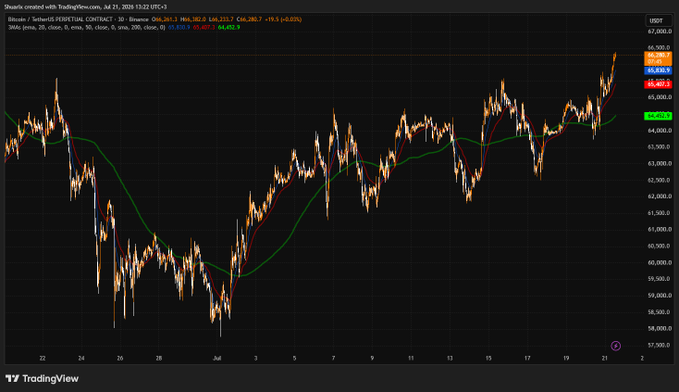
Task: Click 58,000.0 on the price axis
Action: 660,329
